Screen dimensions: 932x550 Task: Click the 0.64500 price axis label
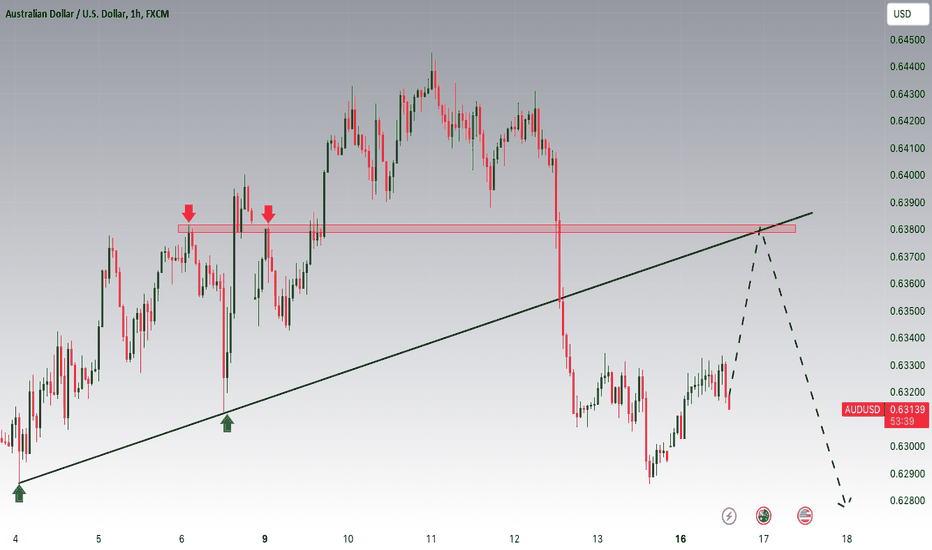(x=907, y=40)
